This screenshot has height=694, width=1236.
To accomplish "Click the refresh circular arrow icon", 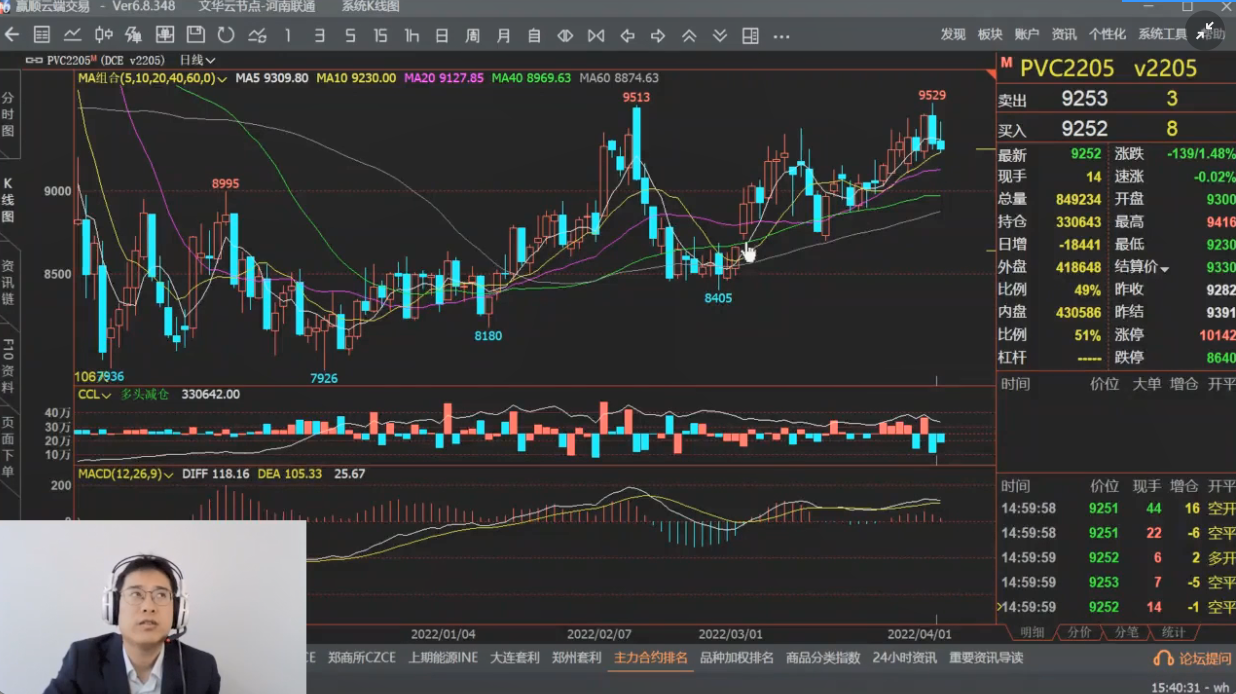I will coord(226,35).
